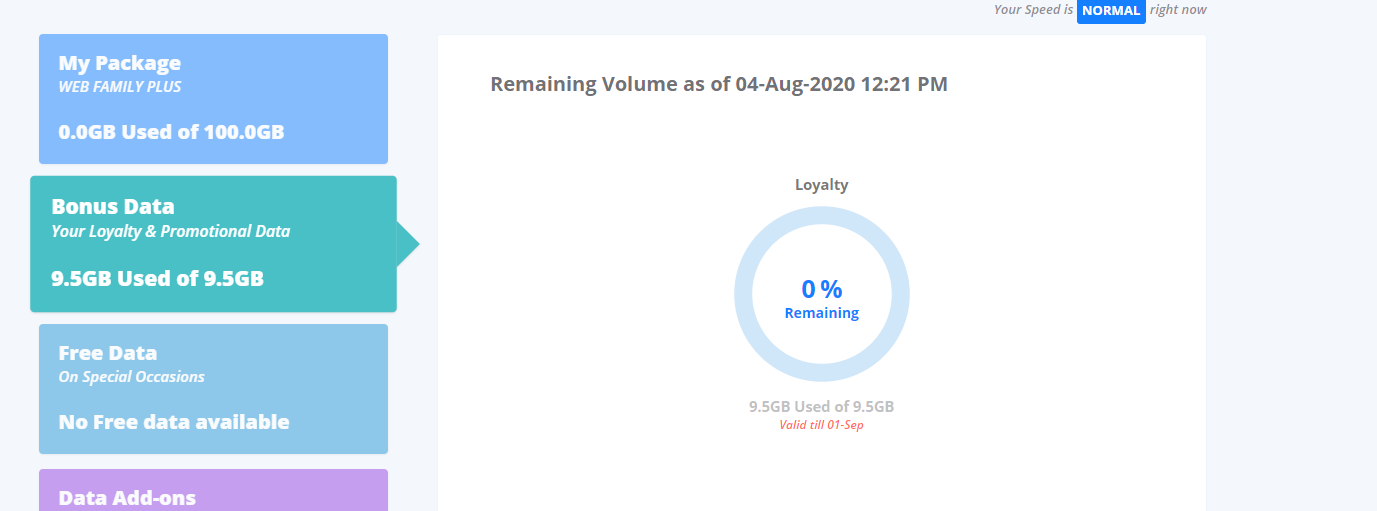Open the Free Data card

213,389
